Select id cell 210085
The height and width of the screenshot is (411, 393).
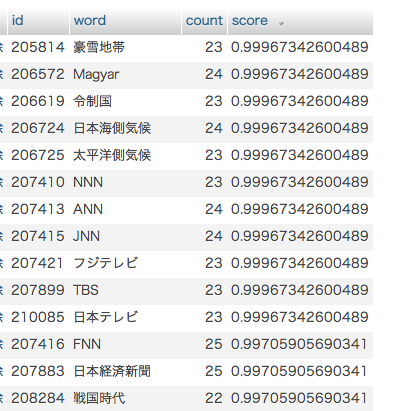[x=38, y=317]
